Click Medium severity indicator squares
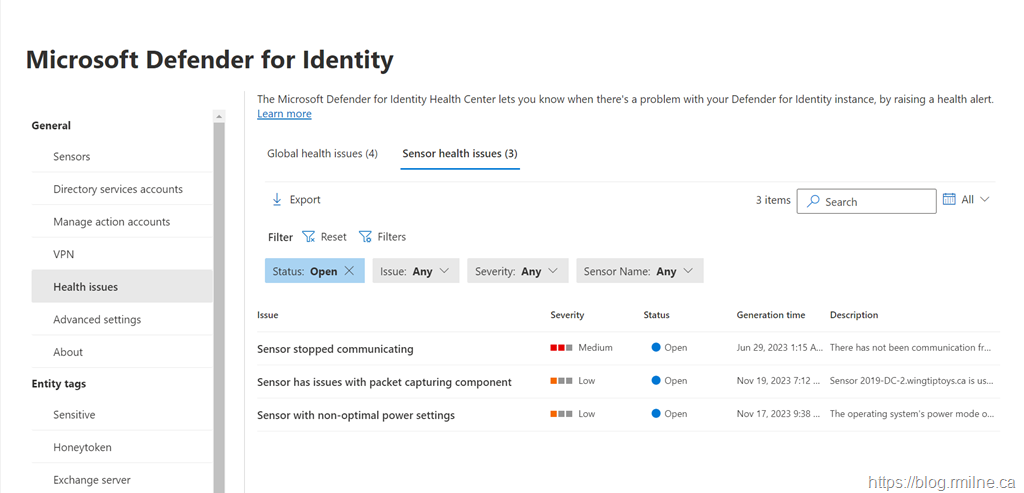 click(x=561, y=348)
